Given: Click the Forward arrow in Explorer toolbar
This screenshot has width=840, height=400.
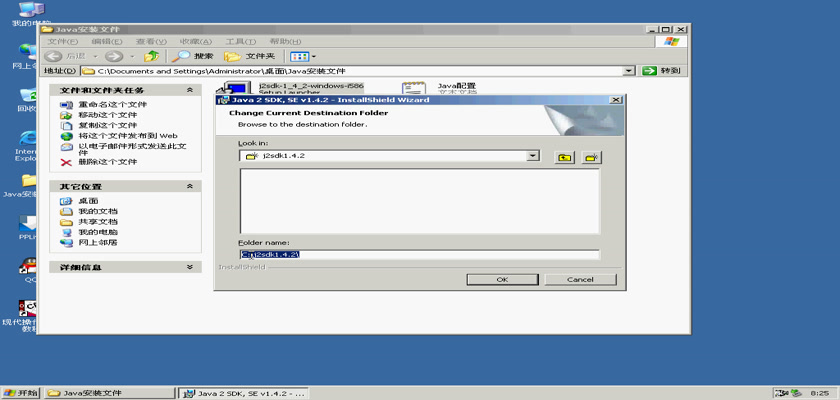Looking at the screenshot, I should tap(114, 56).
